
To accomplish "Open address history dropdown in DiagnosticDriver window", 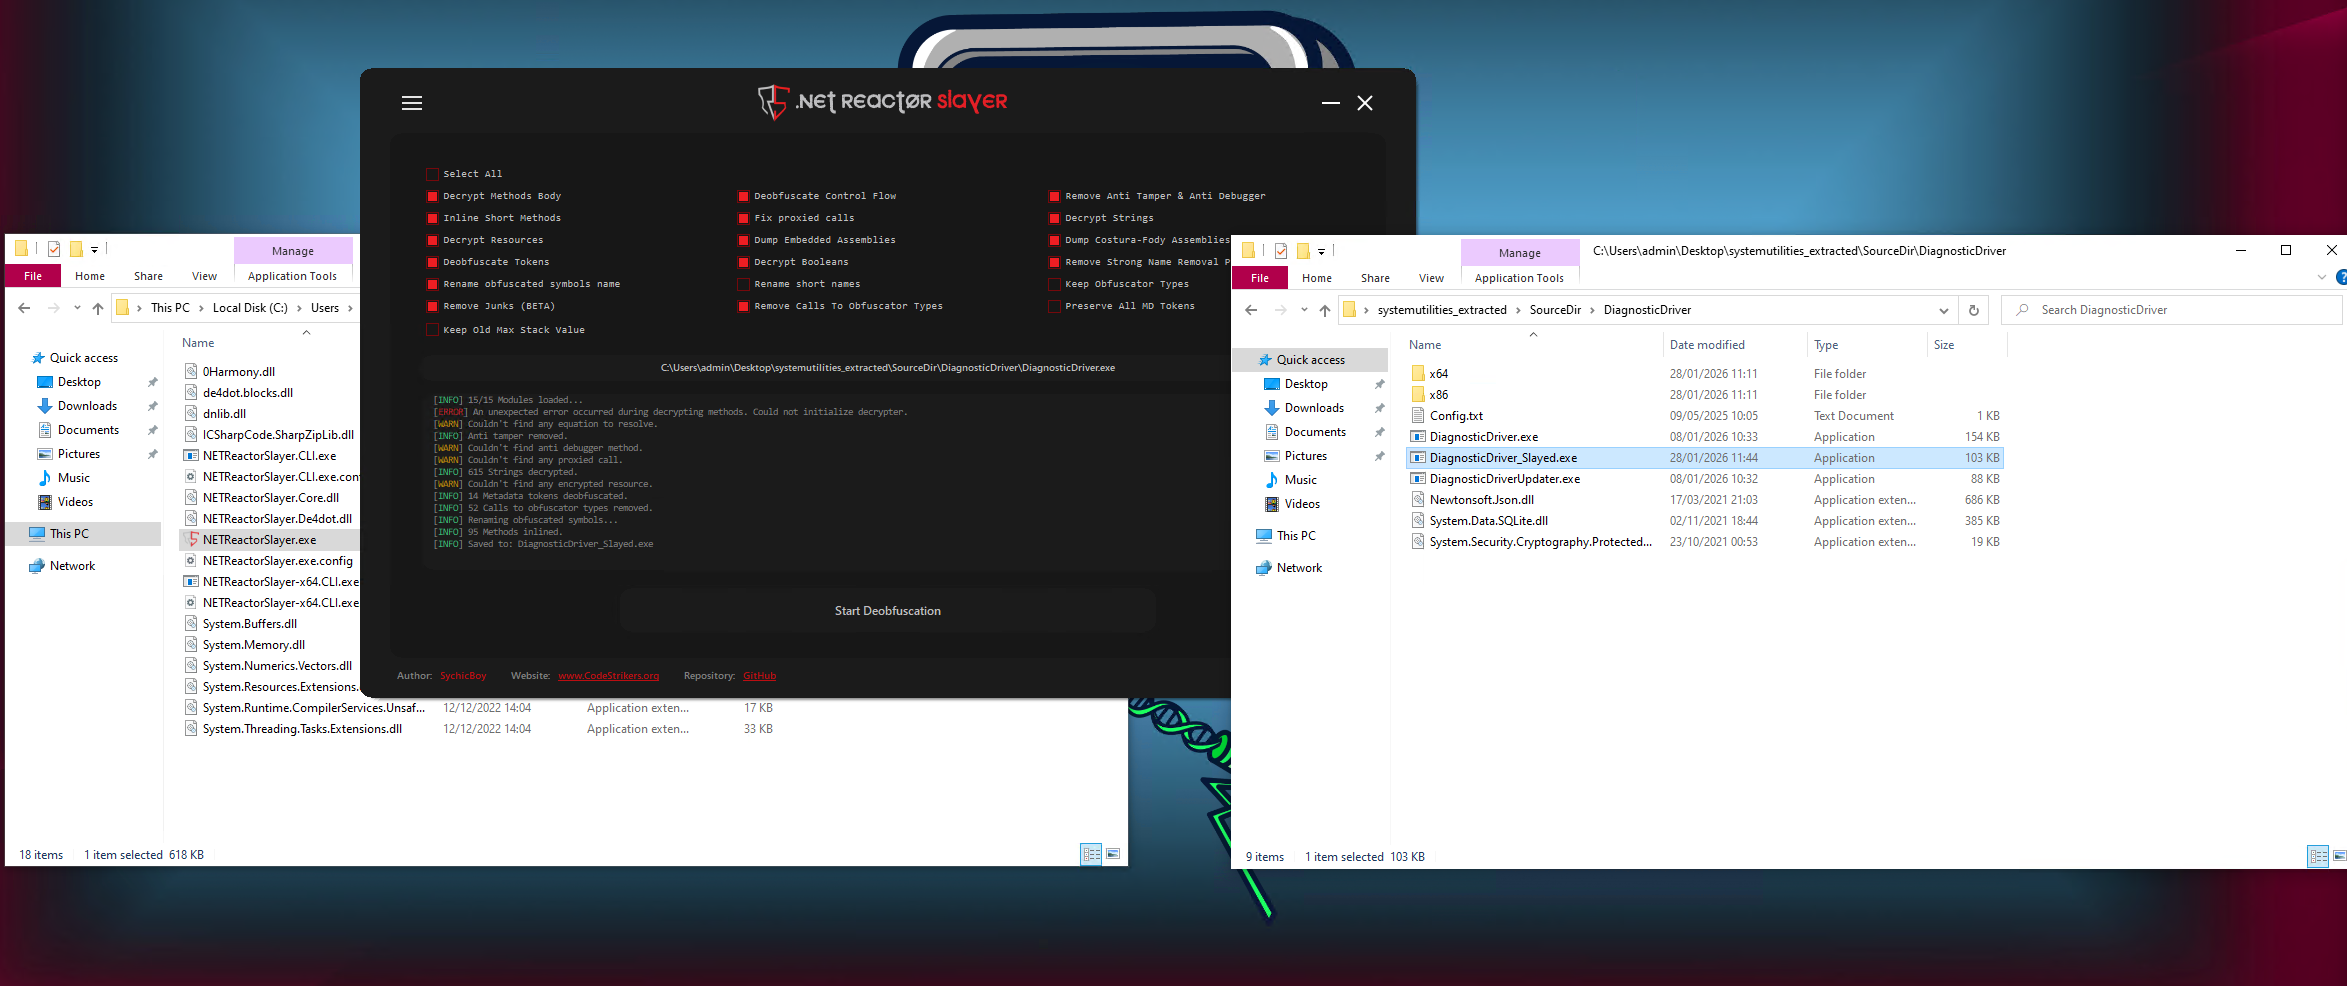I will 1944,310.
